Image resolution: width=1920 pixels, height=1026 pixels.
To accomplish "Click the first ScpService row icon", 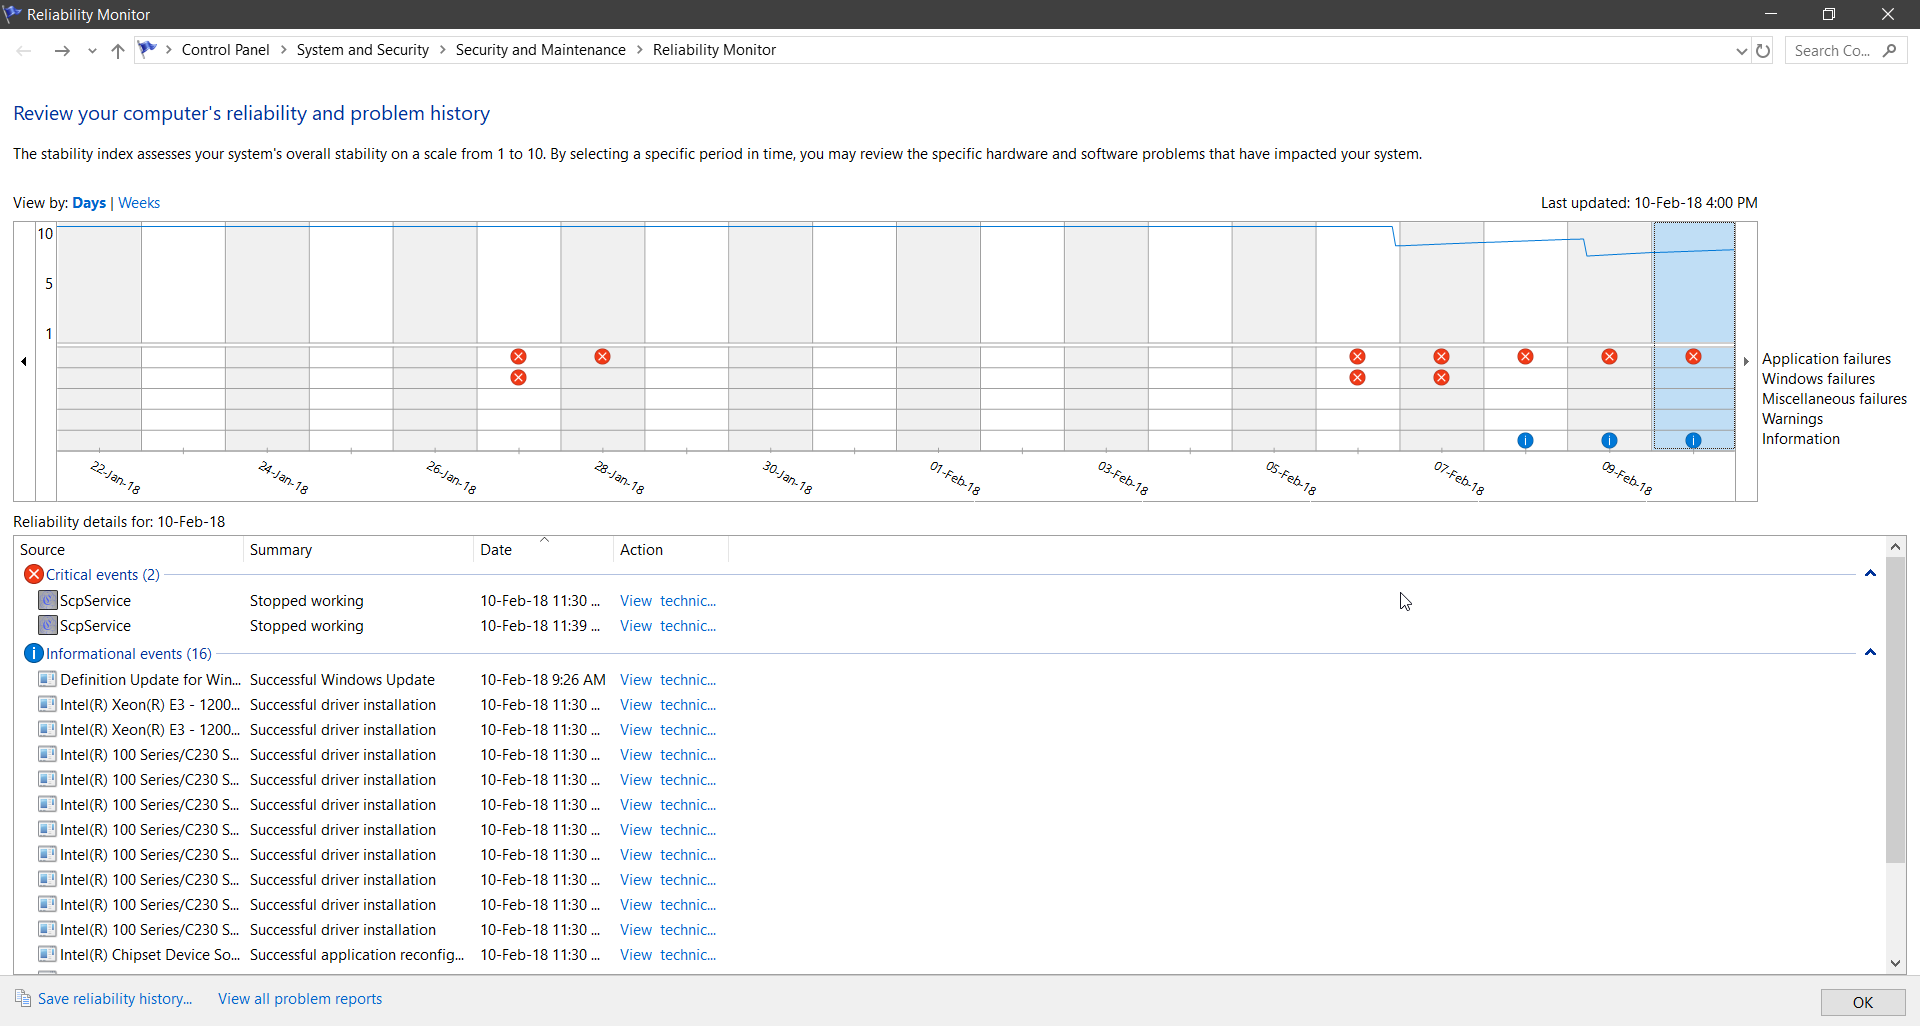I will (47, 600).
